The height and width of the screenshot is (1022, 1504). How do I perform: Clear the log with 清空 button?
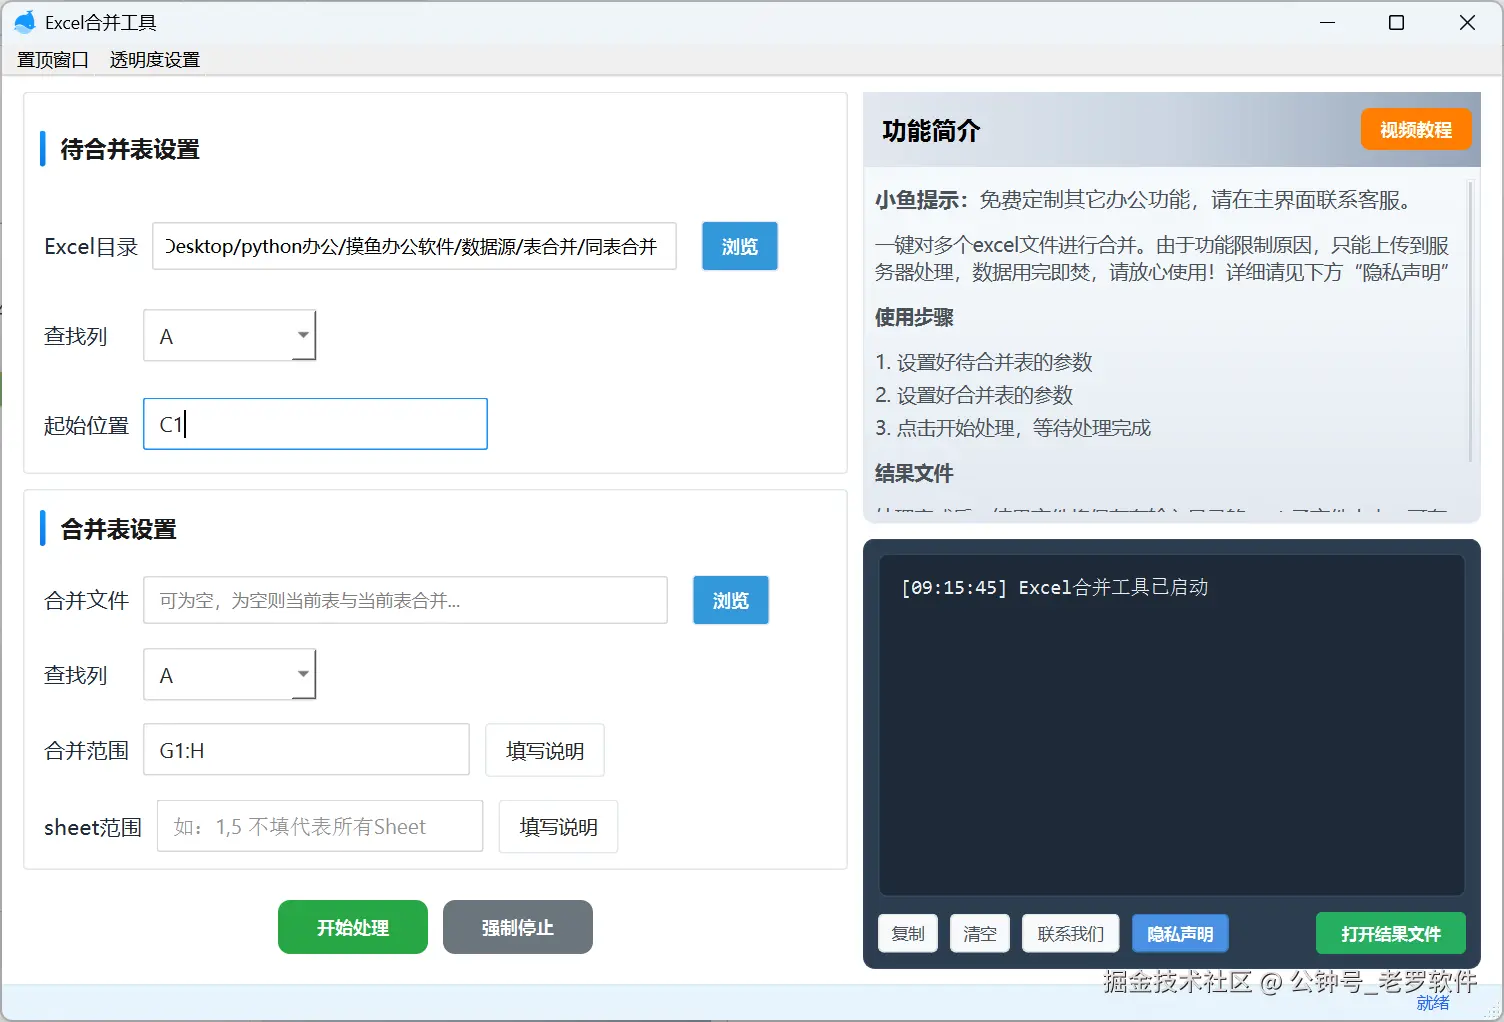pos(980,933)
